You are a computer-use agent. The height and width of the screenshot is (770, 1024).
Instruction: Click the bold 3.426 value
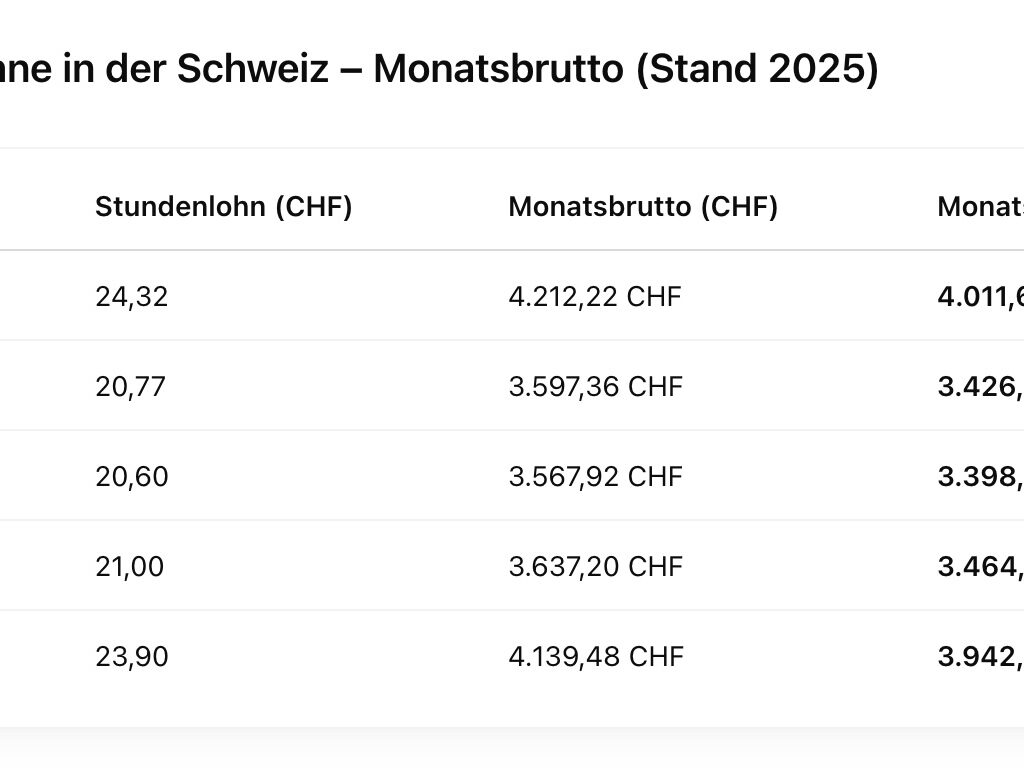980,387
